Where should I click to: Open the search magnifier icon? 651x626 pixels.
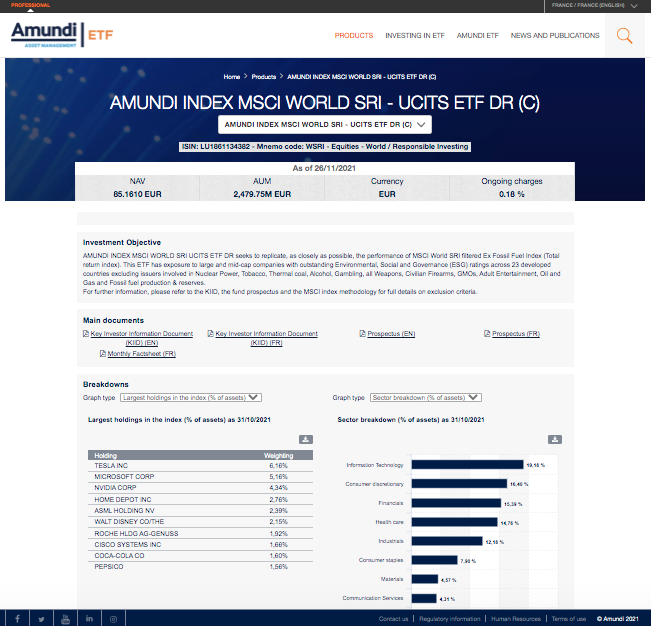624,36
